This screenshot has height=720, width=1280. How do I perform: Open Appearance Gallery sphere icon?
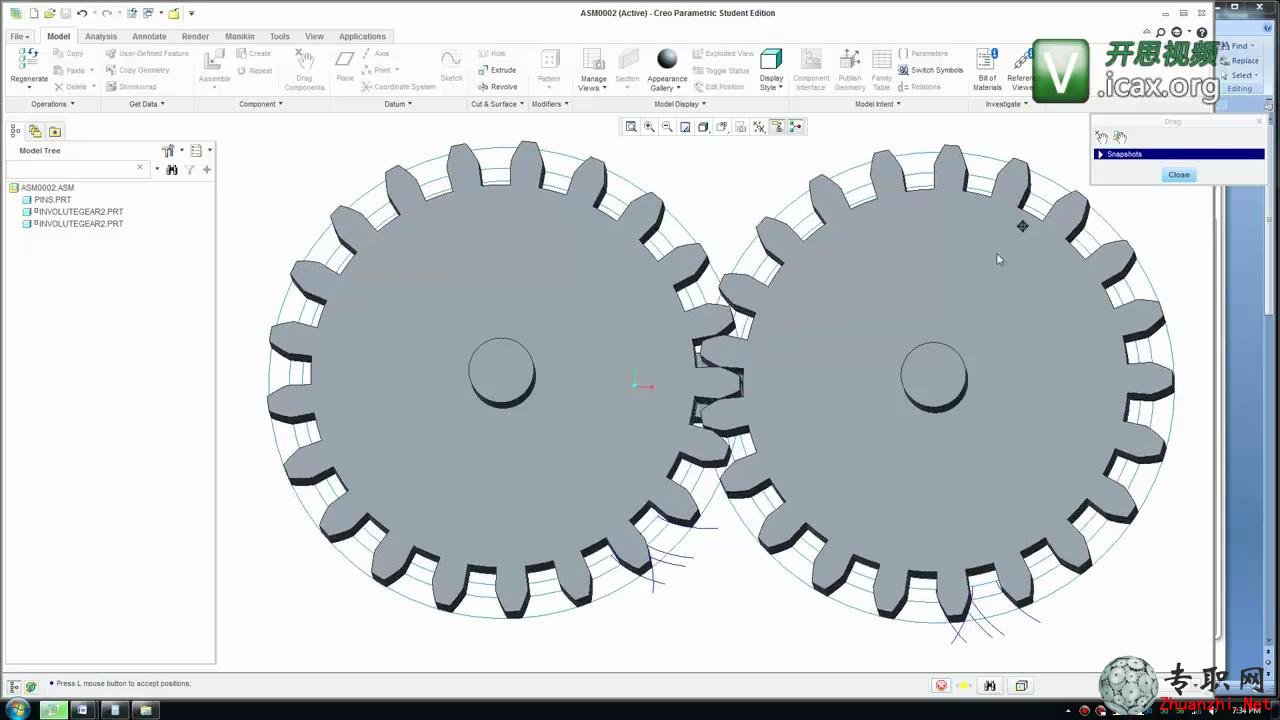pyautogui.click(x=667, y=59)
